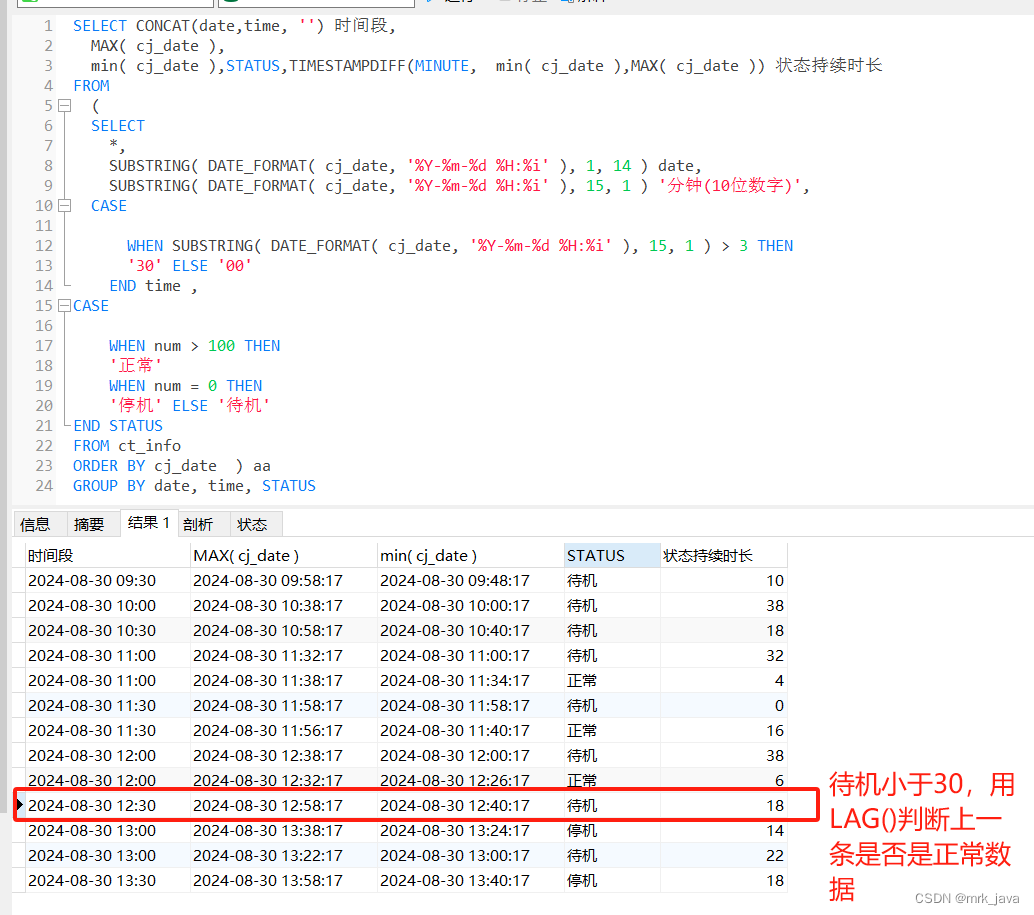The width and height of the screenshot is (1034, 915).
Task: Click the current-row arrow indicator
Action: coord(20,805)
